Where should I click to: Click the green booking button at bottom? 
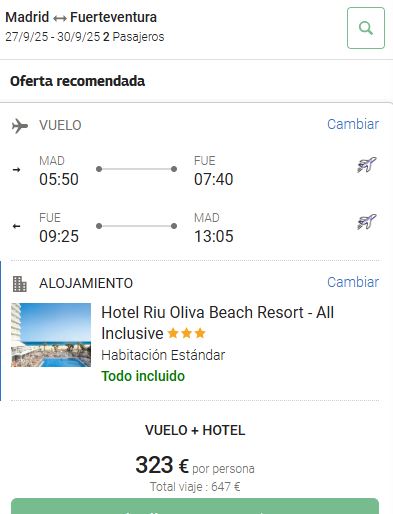(195, 506)
